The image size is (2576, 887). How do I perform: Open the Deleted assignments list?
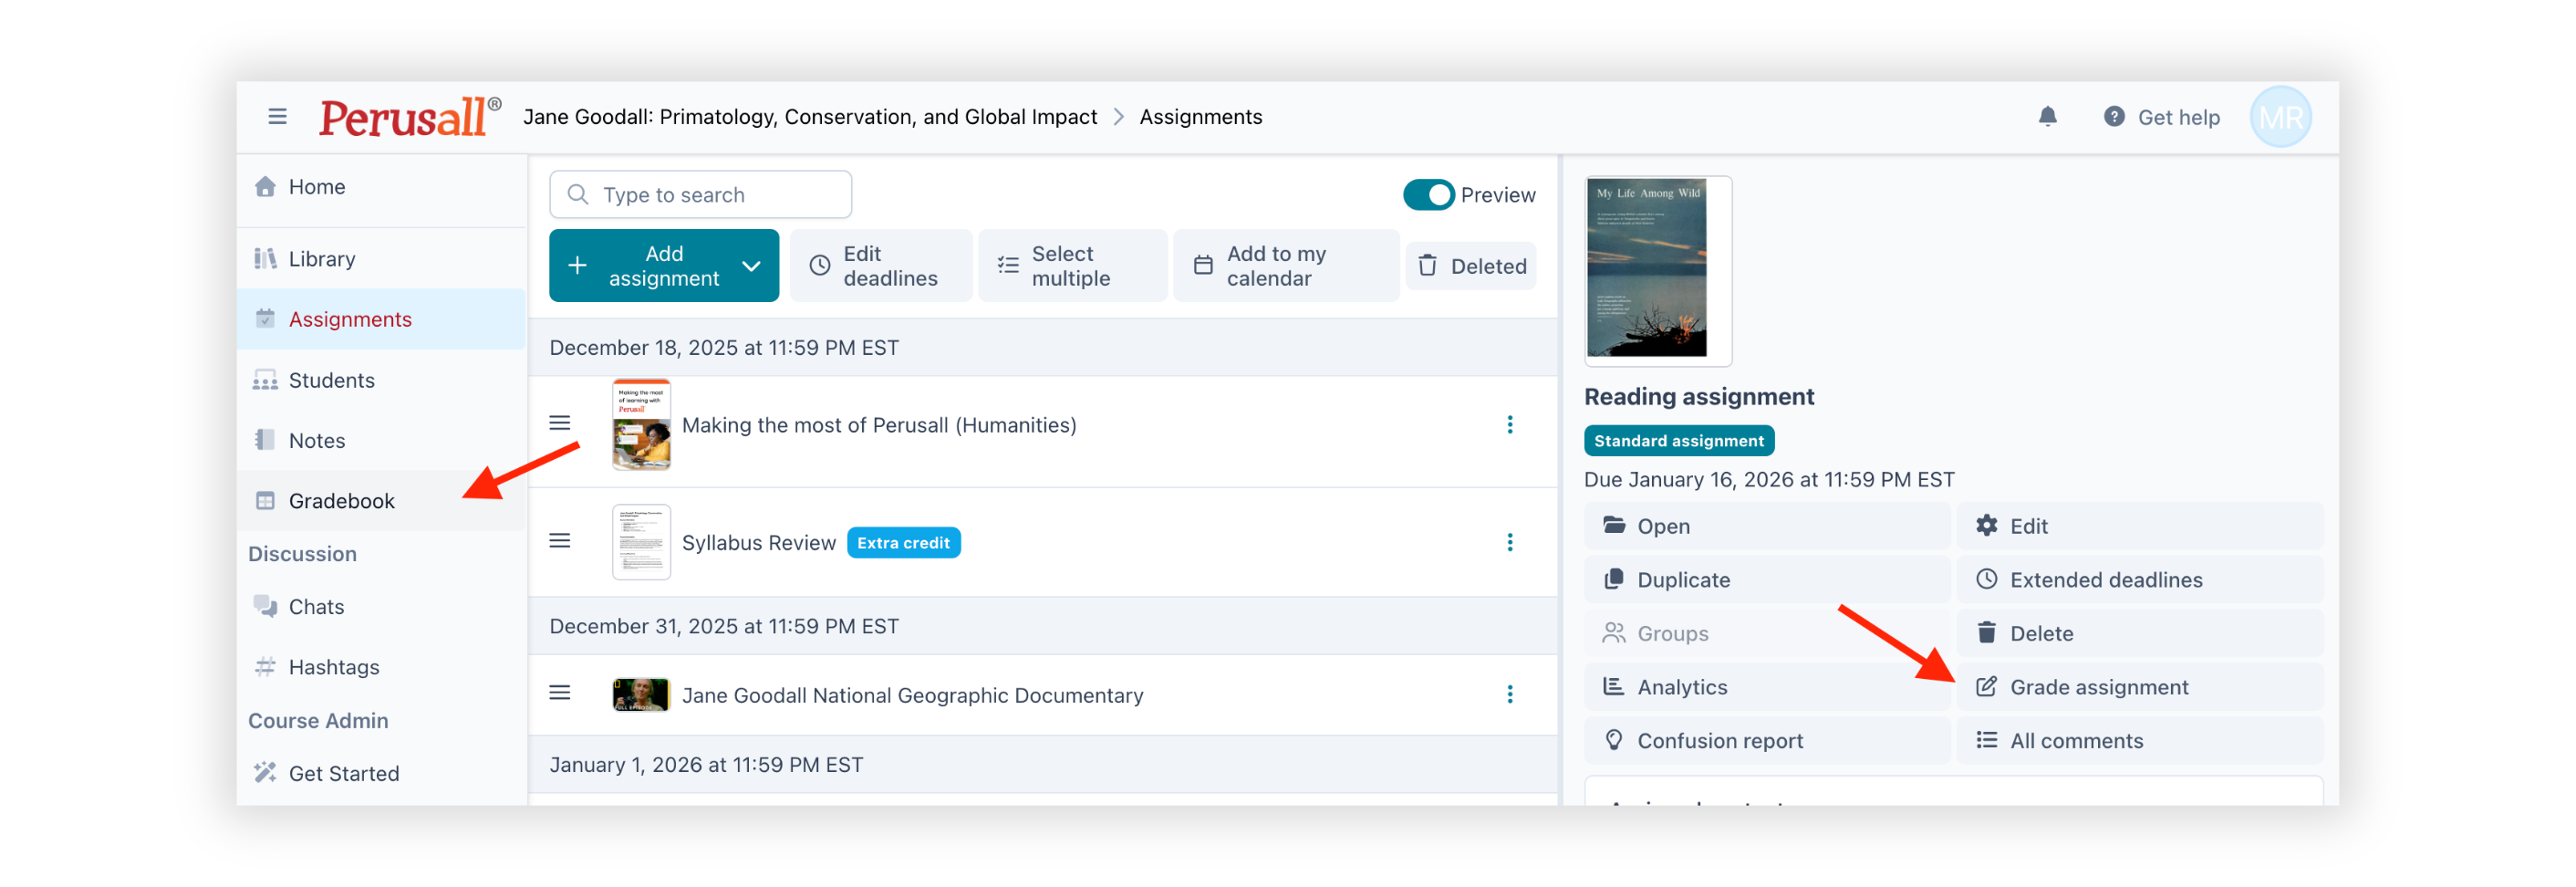click(1471, 266)
